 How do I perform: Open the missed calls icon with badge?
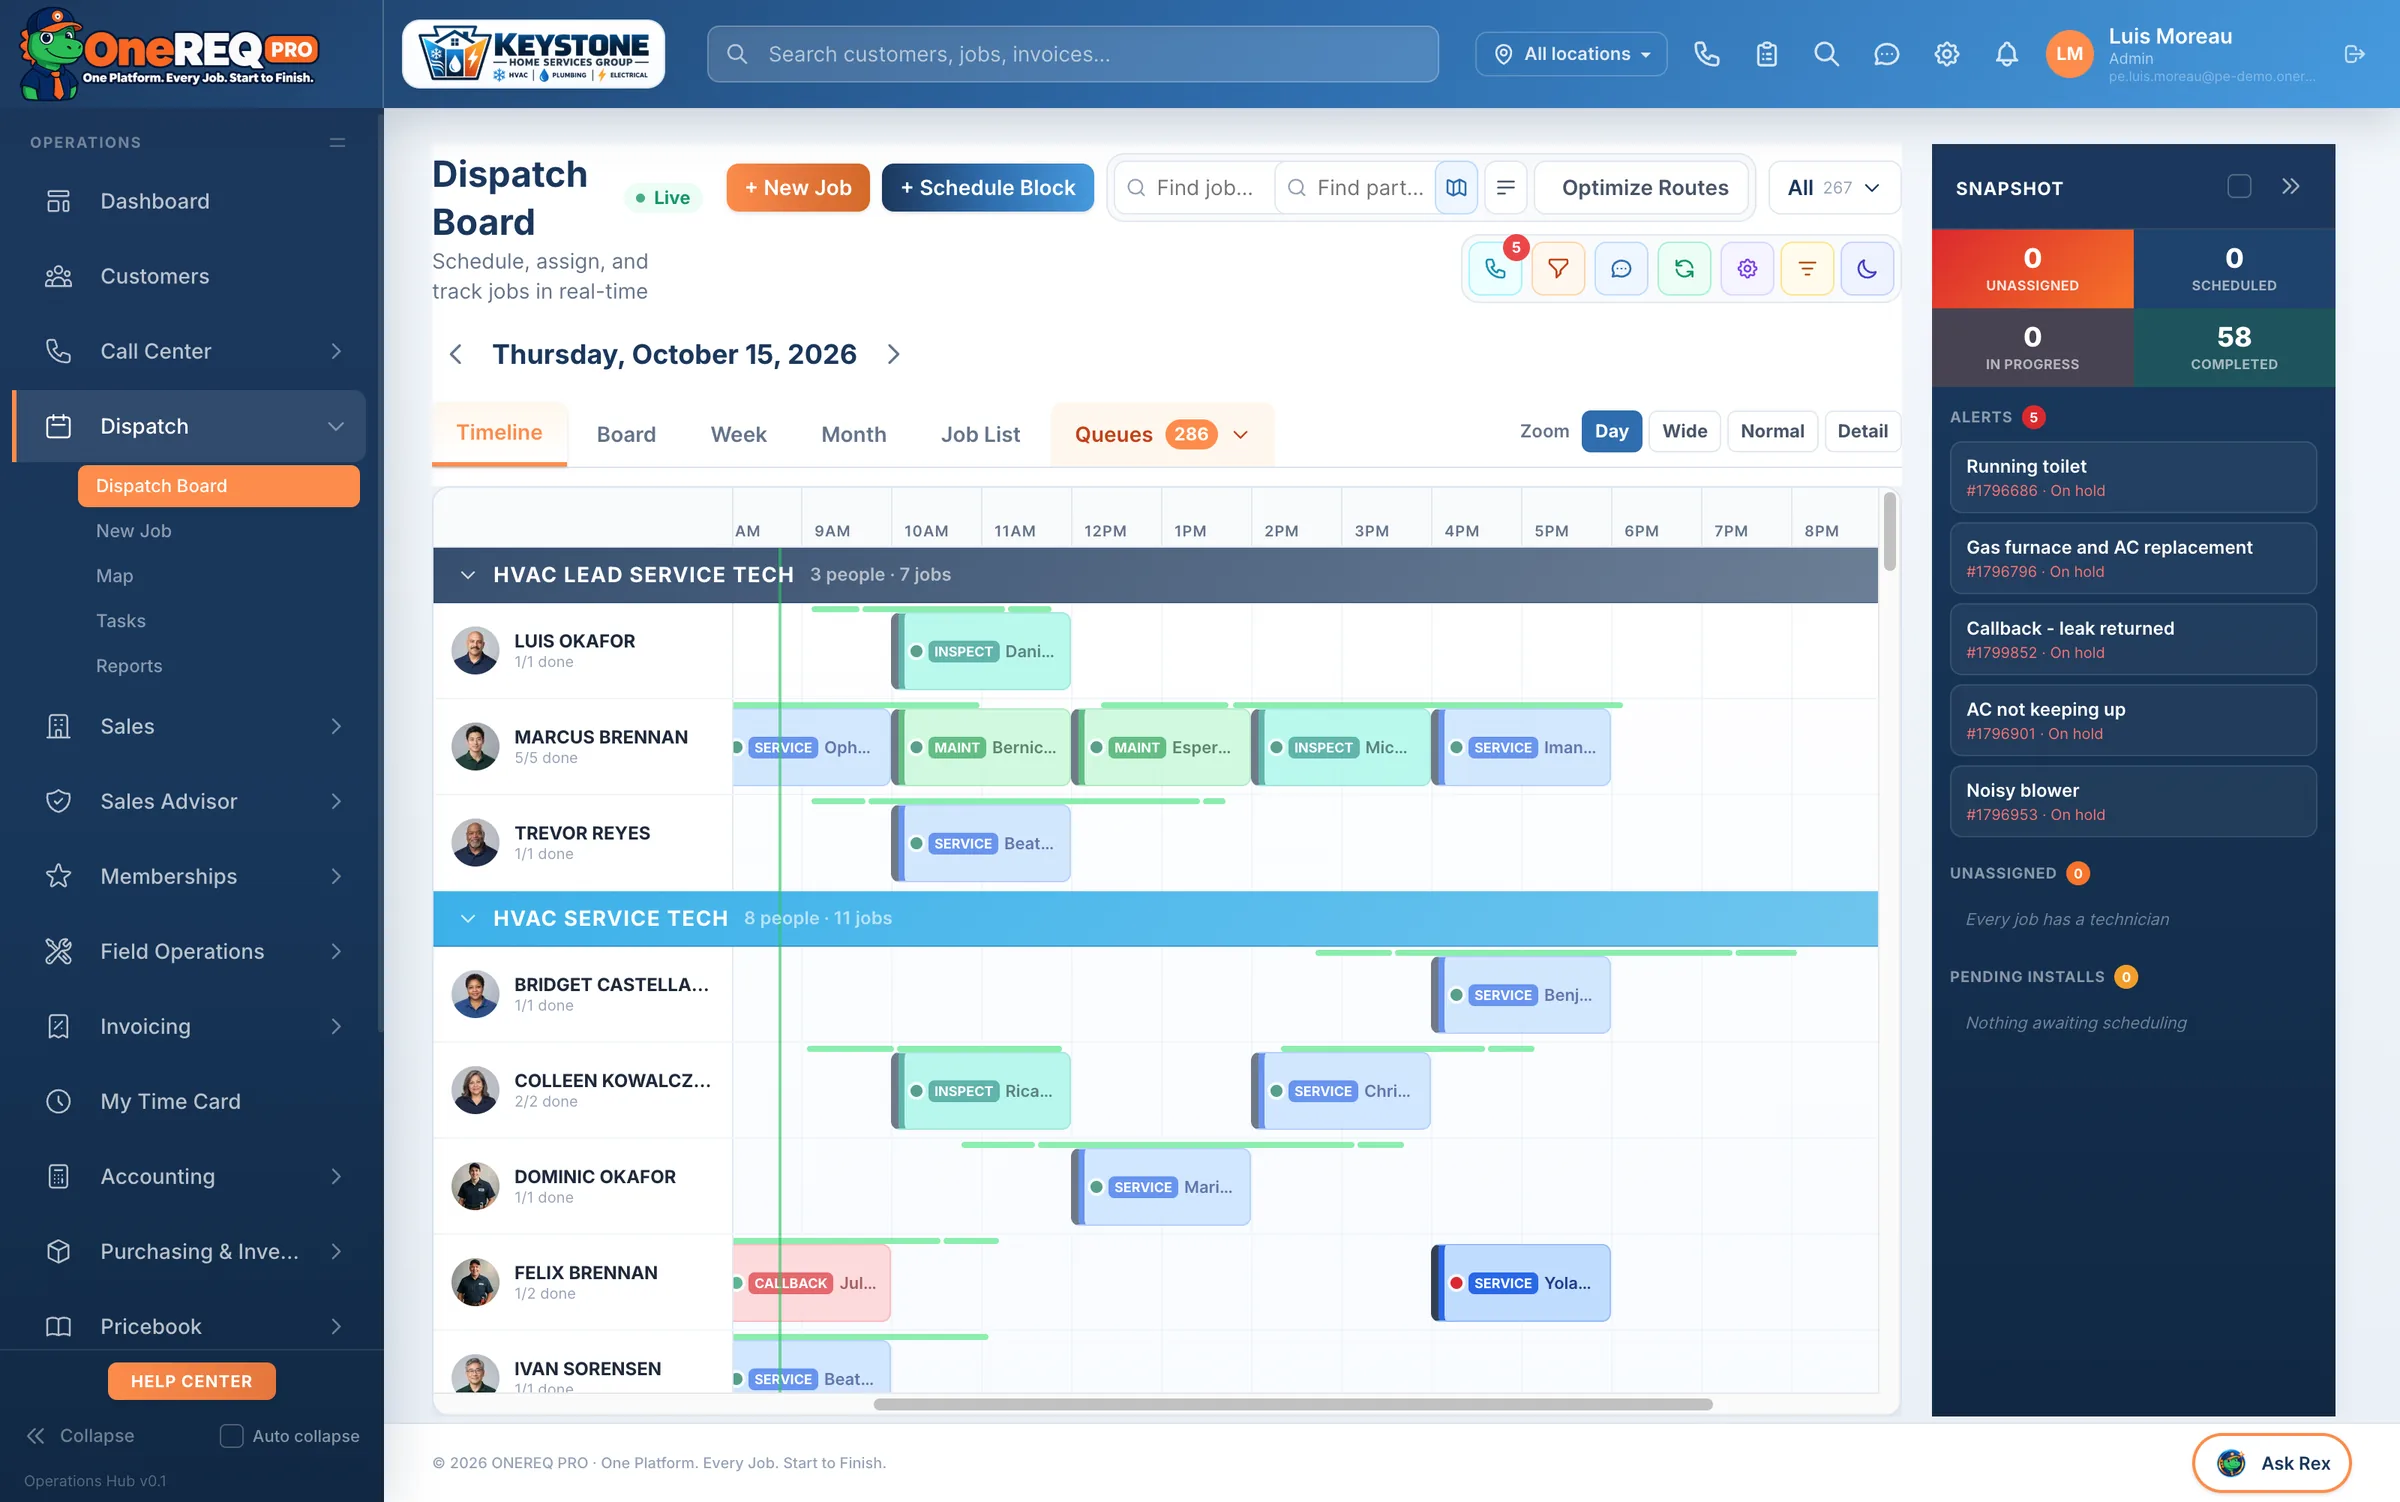1495,268
